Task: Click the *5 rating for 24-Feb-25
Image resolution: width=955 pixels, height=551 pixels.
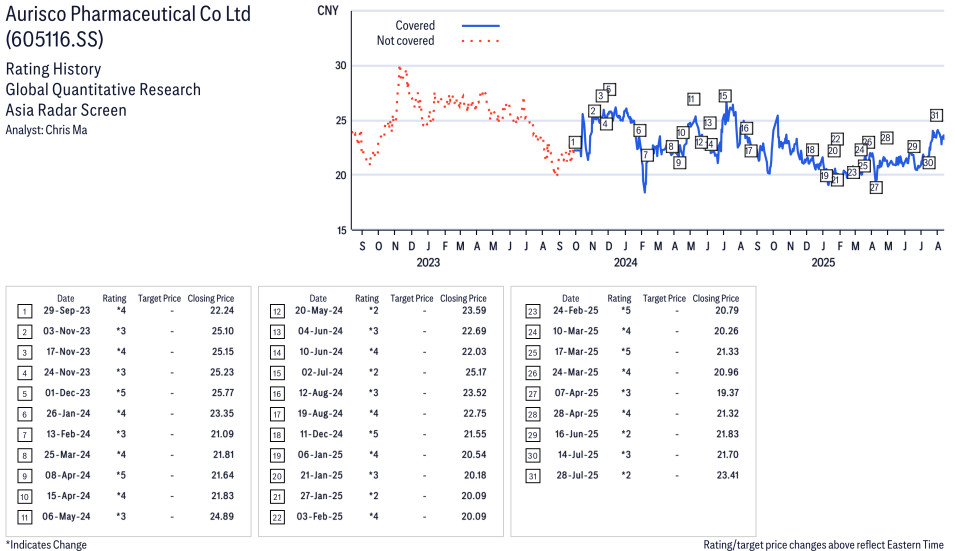Action: [626, 311]
